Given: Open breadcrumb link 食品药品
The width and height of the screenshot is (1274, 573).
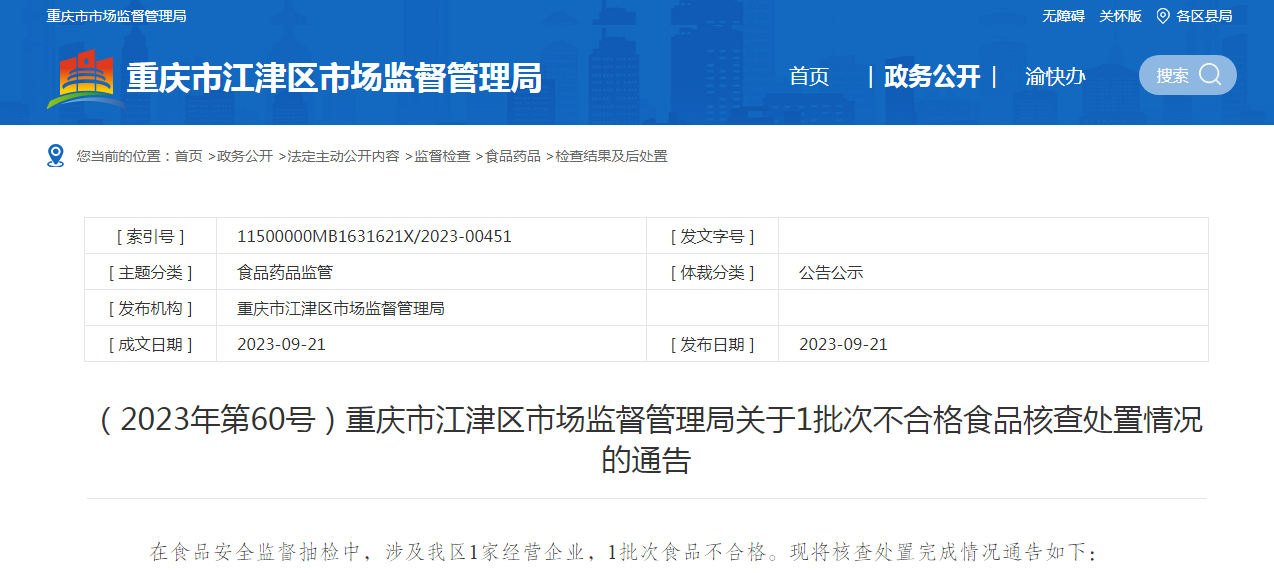Looking at the screenshot, I should (x=513, y=156).
